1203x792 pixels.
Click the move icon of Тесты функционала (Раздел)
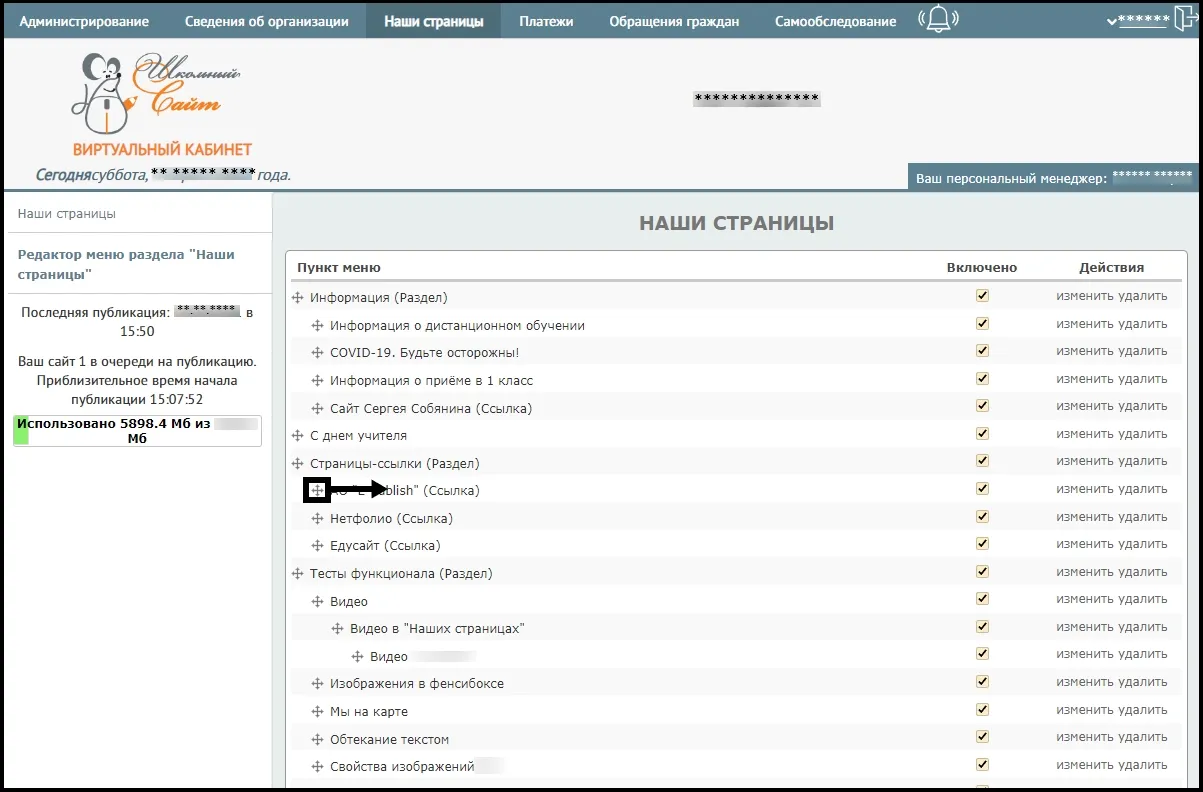pyautogui.click(x=297, y=574)
